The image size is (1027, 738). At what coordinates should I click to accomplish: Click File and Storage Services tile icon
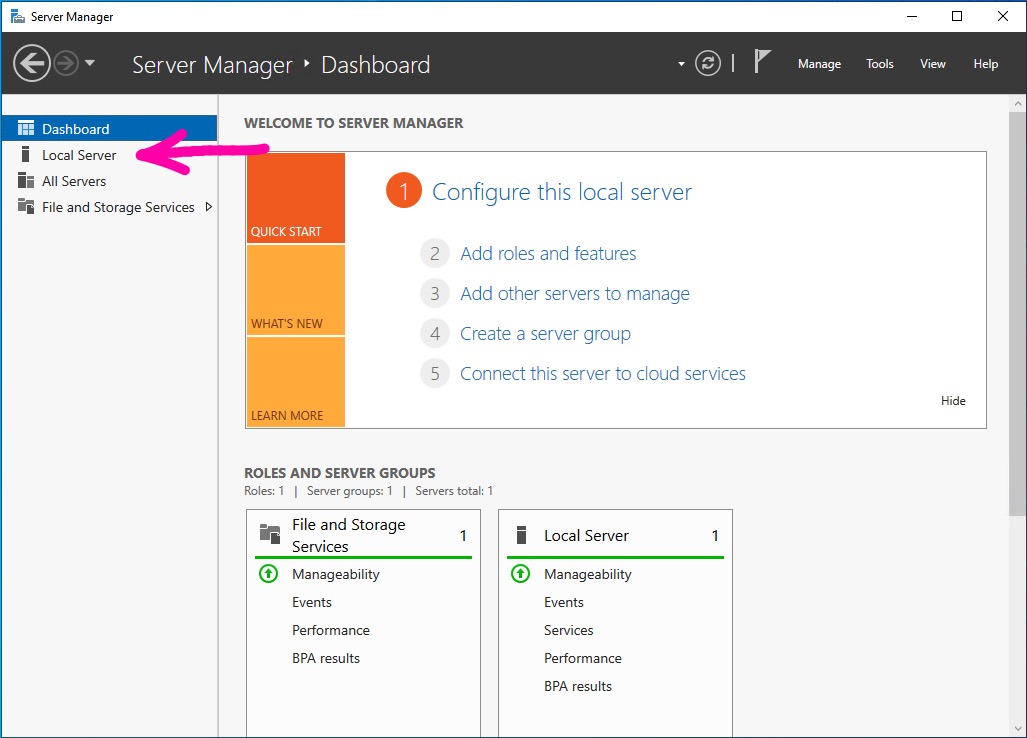270,534
